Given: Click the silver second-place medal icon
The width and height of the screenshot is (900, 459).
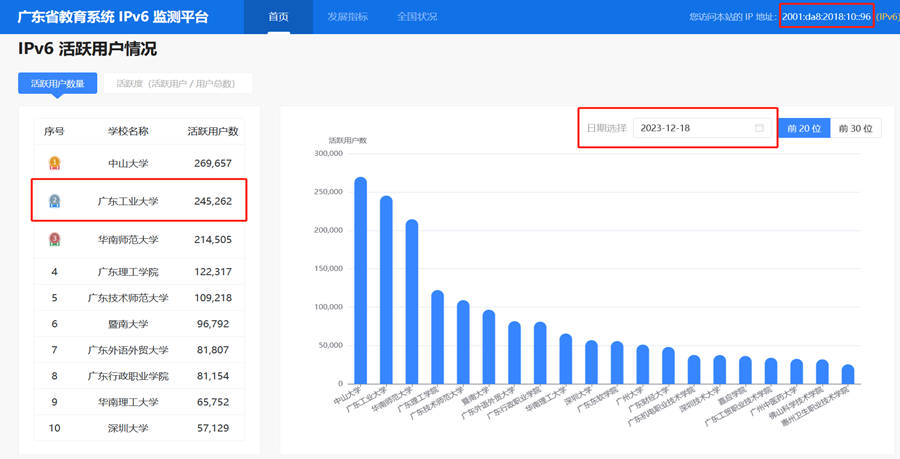Looking at the screenshot, I should click(54, 201).
